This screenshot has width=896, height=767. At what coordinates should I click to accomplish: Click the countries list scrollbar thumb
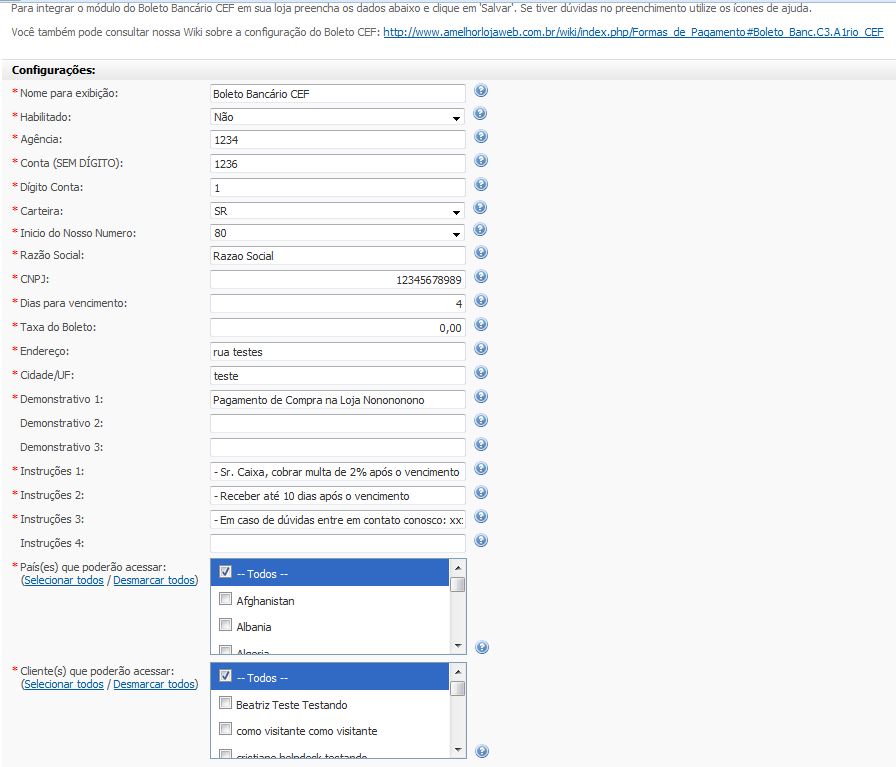tap(458, 585)
